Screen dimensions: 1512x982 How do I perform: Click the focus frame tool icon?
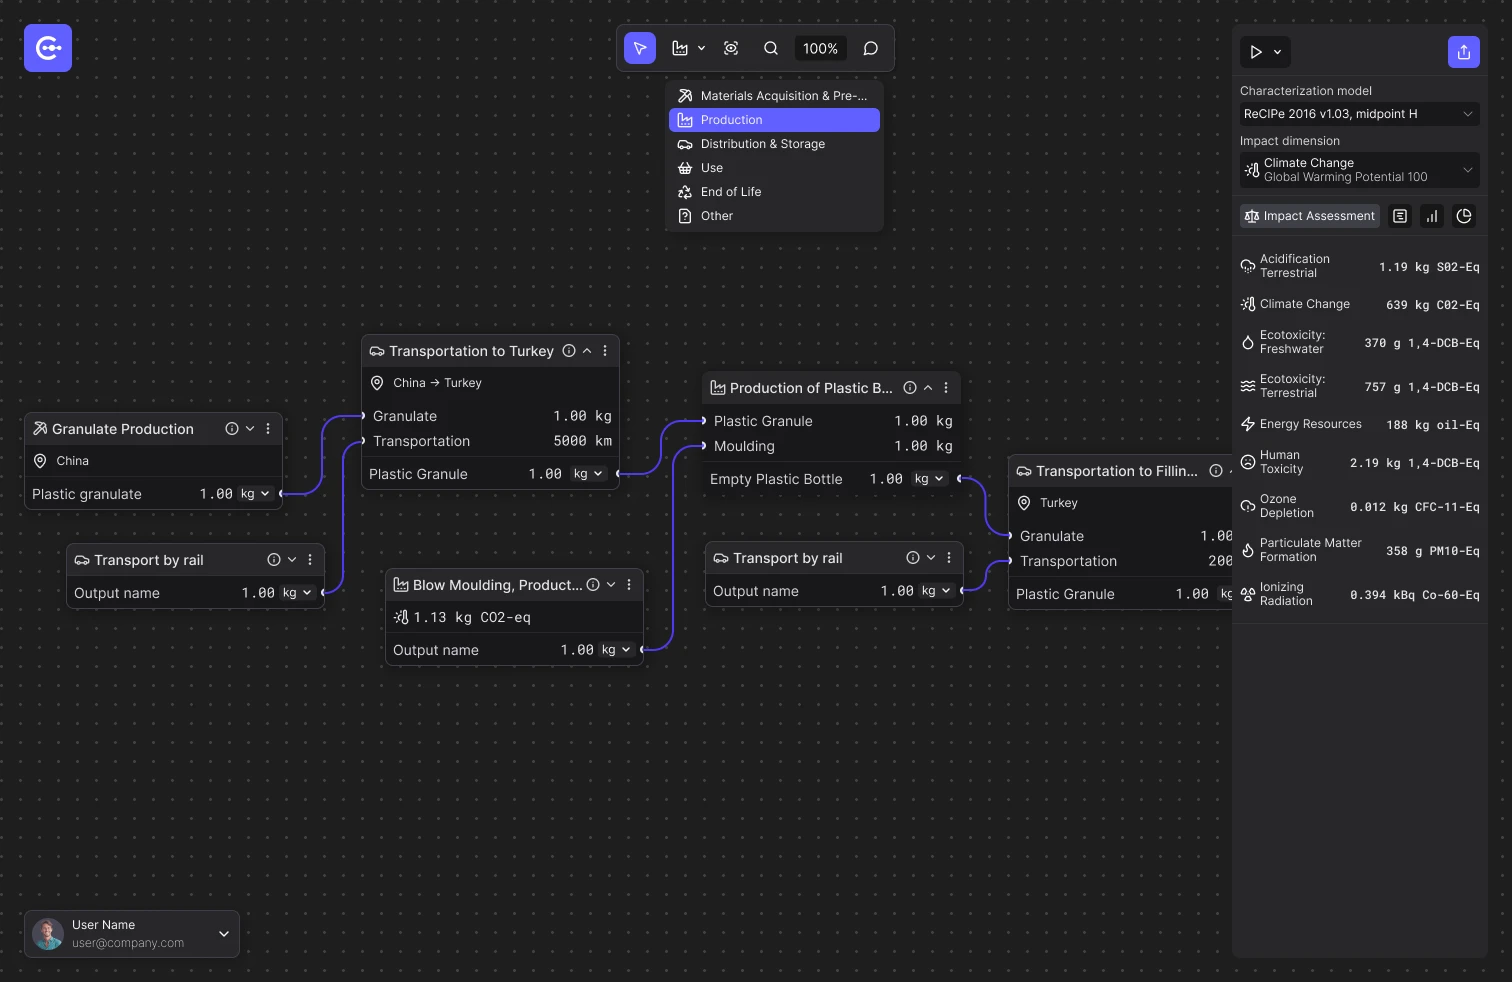(x=731, y=48)
